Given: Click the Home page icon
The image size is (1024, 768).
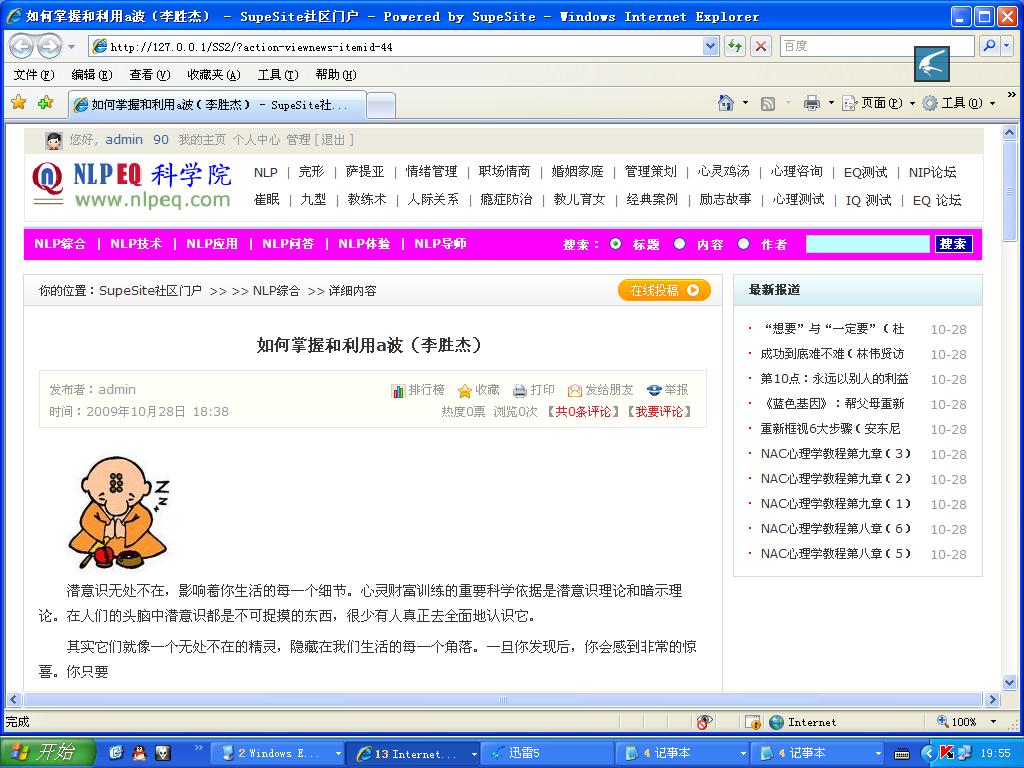Looking at the screenshot, I should pyautogui.click(x=726, y=103).
